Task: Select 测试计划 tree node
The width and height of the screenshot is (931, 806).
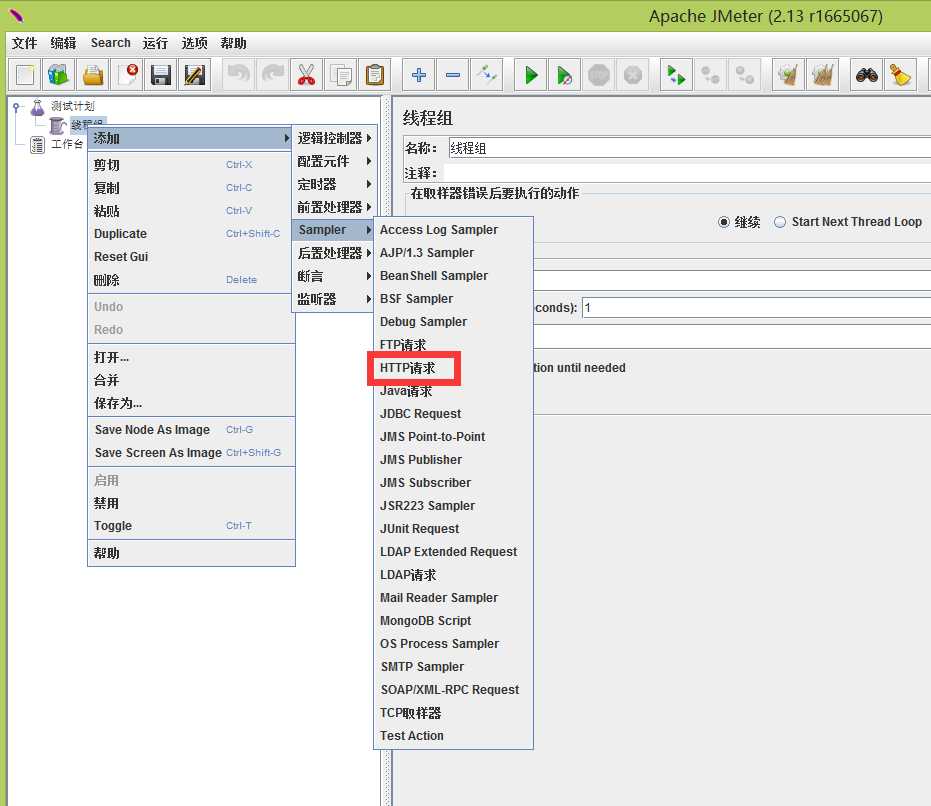Action: (x=72, y=106)
